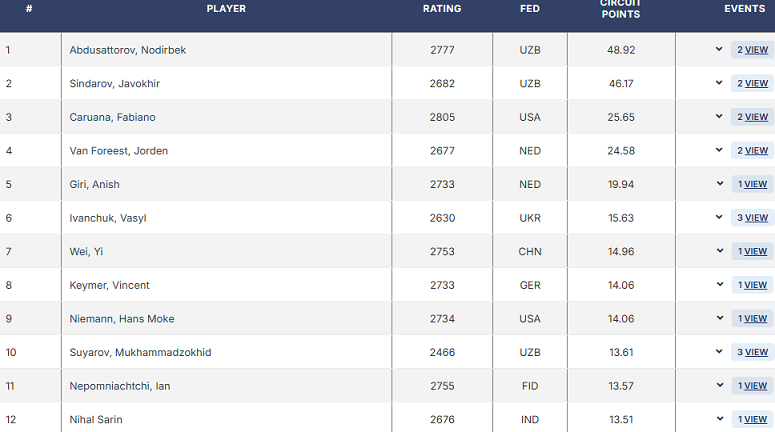Open player name Caruana, Fabiano

point(112,117)
